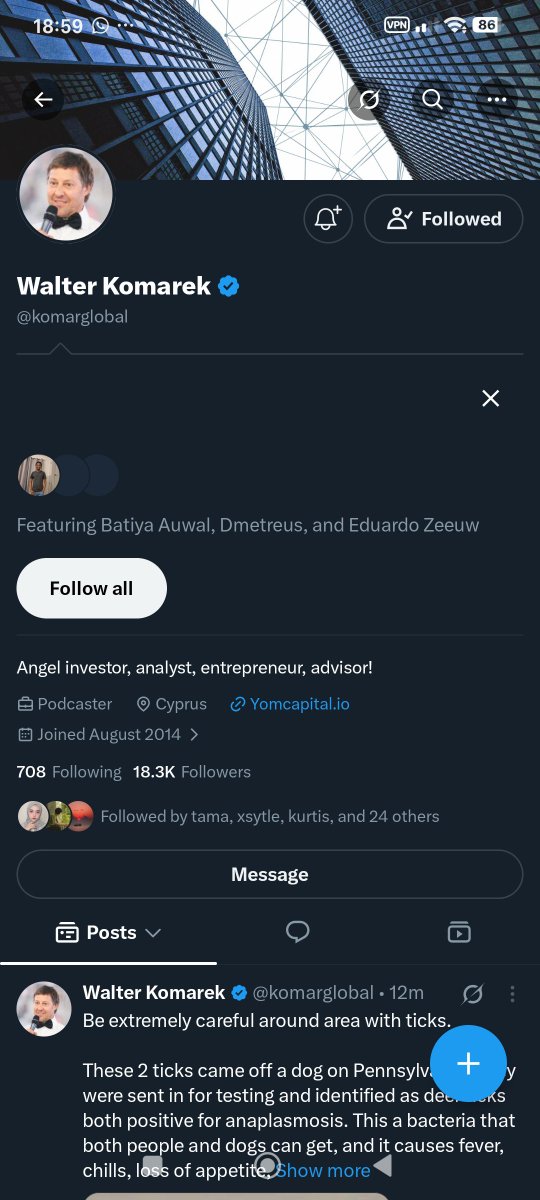Tap the Grok circle icon in header
Image resolution: width=540 pixels, height=1200 pixels.
pos(369,99)
